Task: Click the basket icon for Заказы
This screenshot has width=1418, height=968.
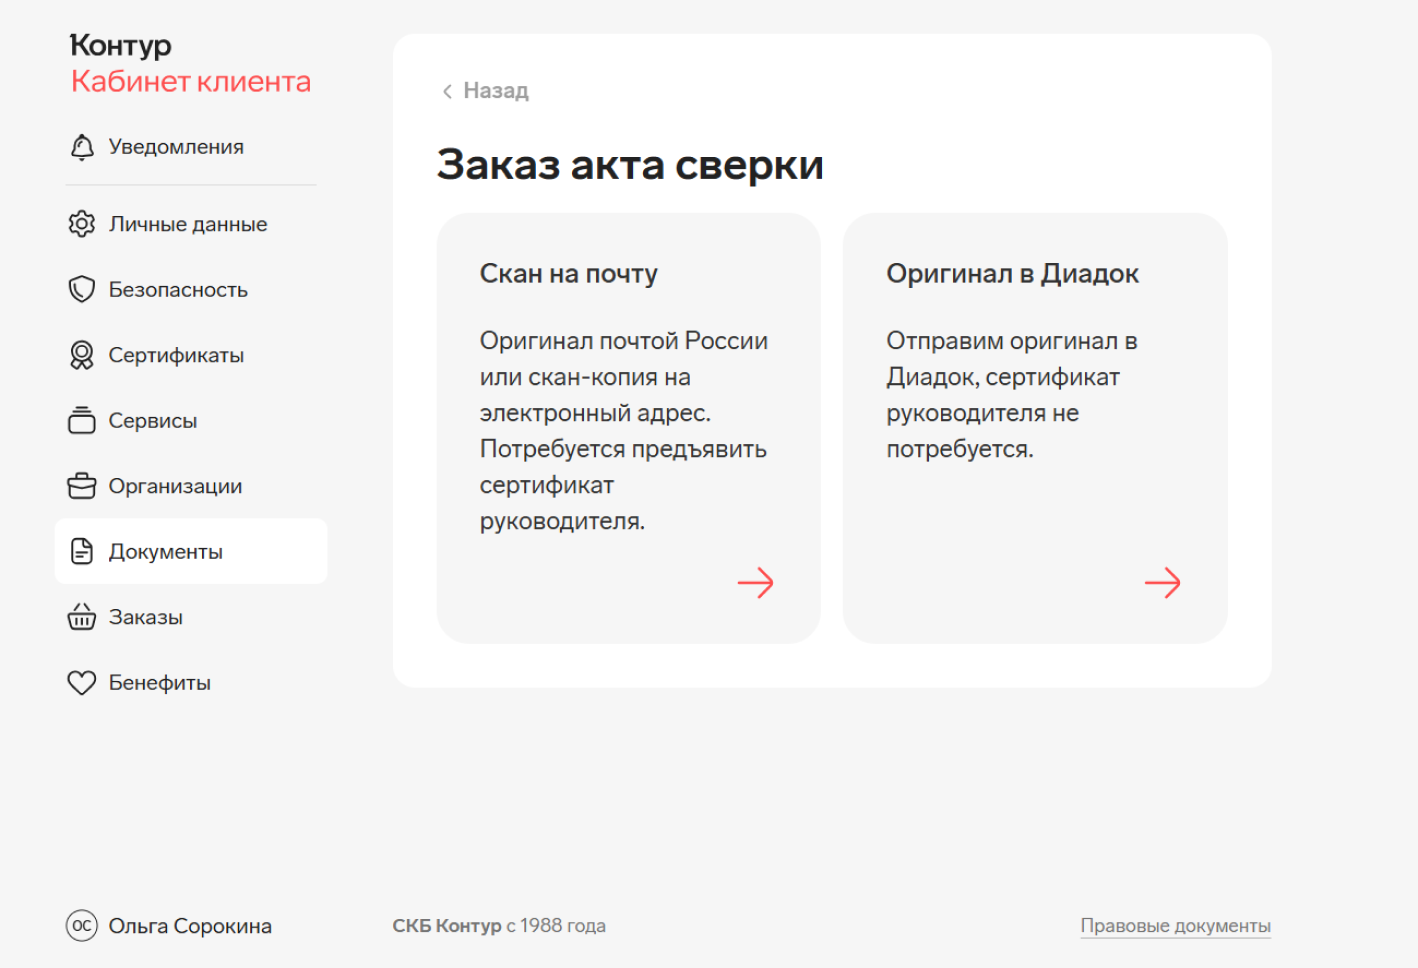Action: (x=82, y=617)
